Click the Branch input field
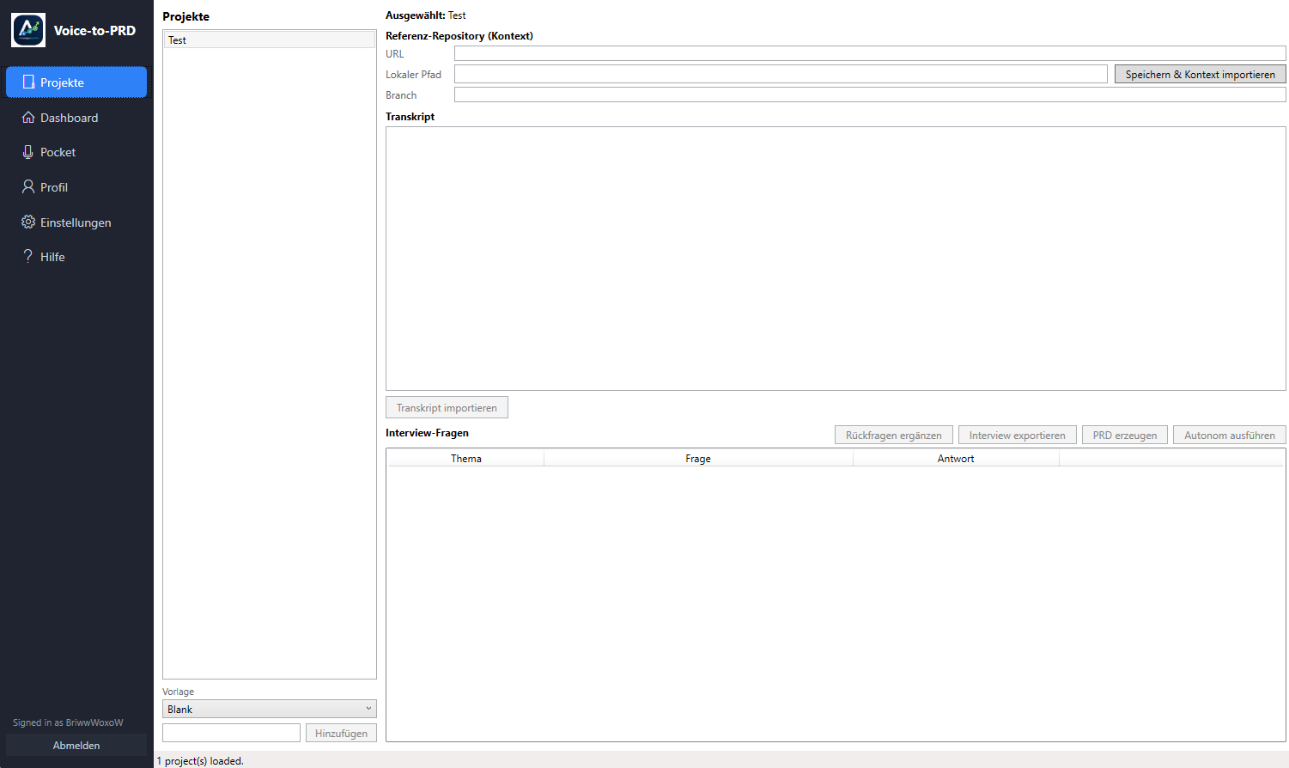Viewport: 1289px width, 768px height. click(x=869, y=95)
